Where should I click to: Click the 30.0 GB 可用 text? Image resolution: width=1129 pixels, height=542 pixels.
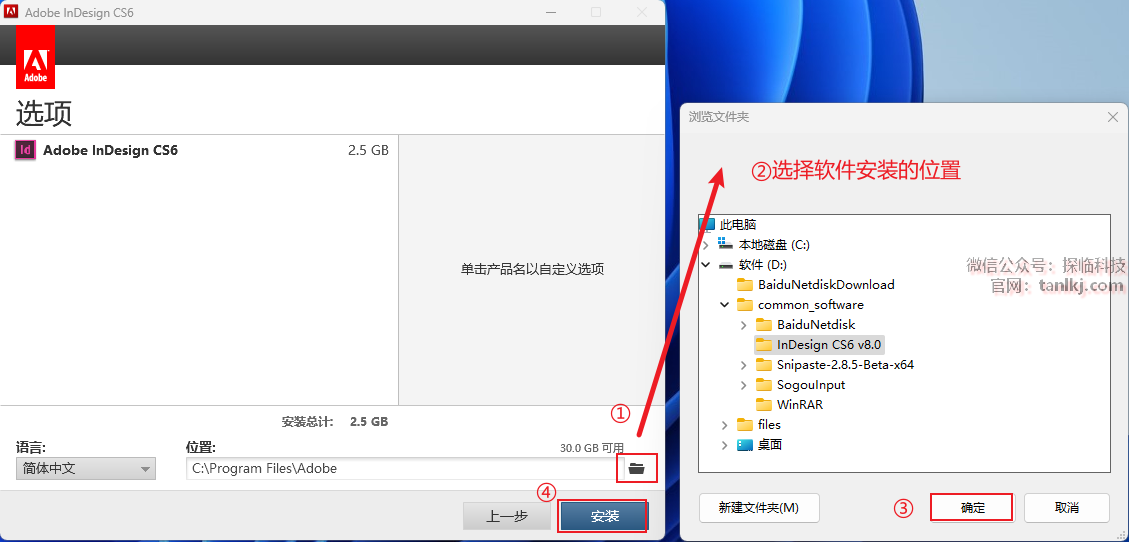pyautogui.click(x=592, y=448)
